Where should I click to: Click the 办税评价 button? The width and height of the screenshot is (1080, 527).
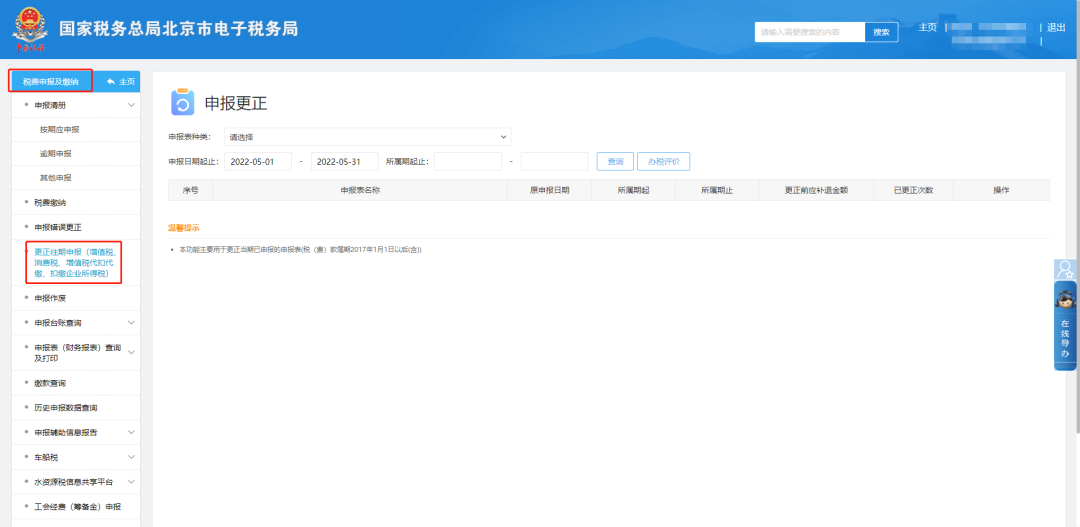pos(663,161)
